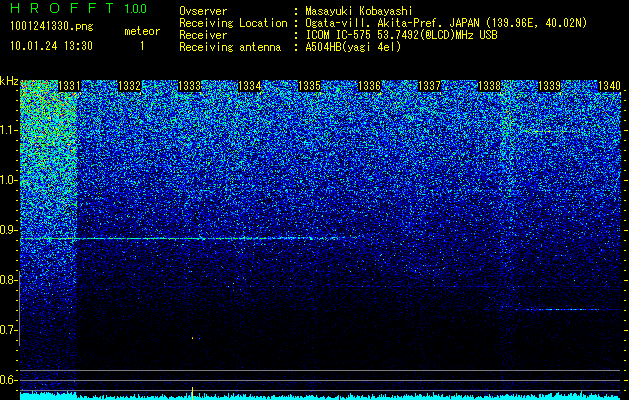The image size is (629, 400).
Task: Click the yellow meteor echo dot near 0.68 kHz
Action: (x=193, y=338)
